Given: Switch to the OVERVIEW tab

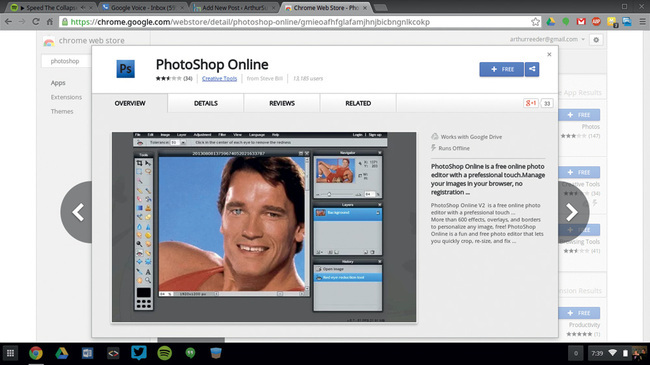Looking at the screenshot, I should [130, 103].
